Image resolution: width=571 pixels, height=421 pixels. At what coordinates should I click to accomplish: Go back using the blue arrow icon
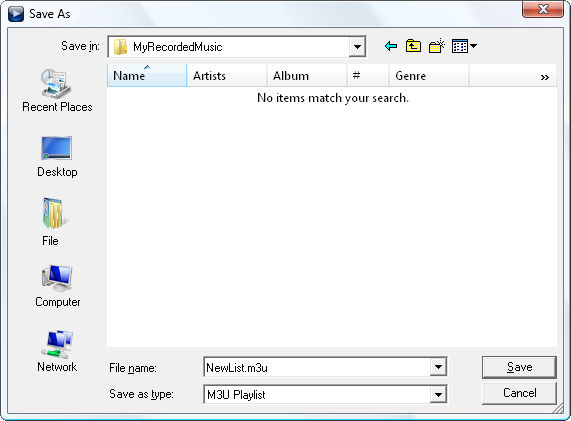pos(391,46)
